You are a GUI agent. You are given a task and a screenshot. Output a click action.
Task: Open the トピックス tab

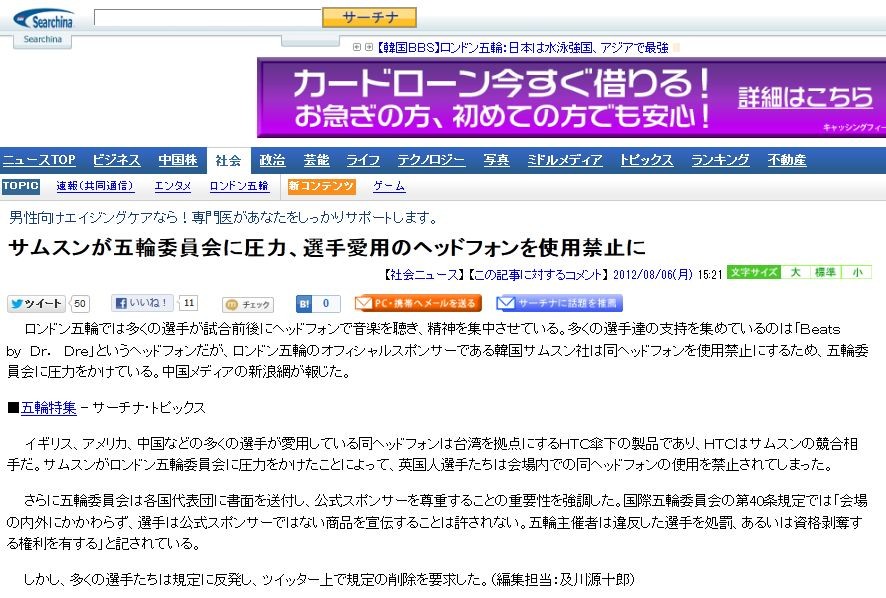point(646,160)
